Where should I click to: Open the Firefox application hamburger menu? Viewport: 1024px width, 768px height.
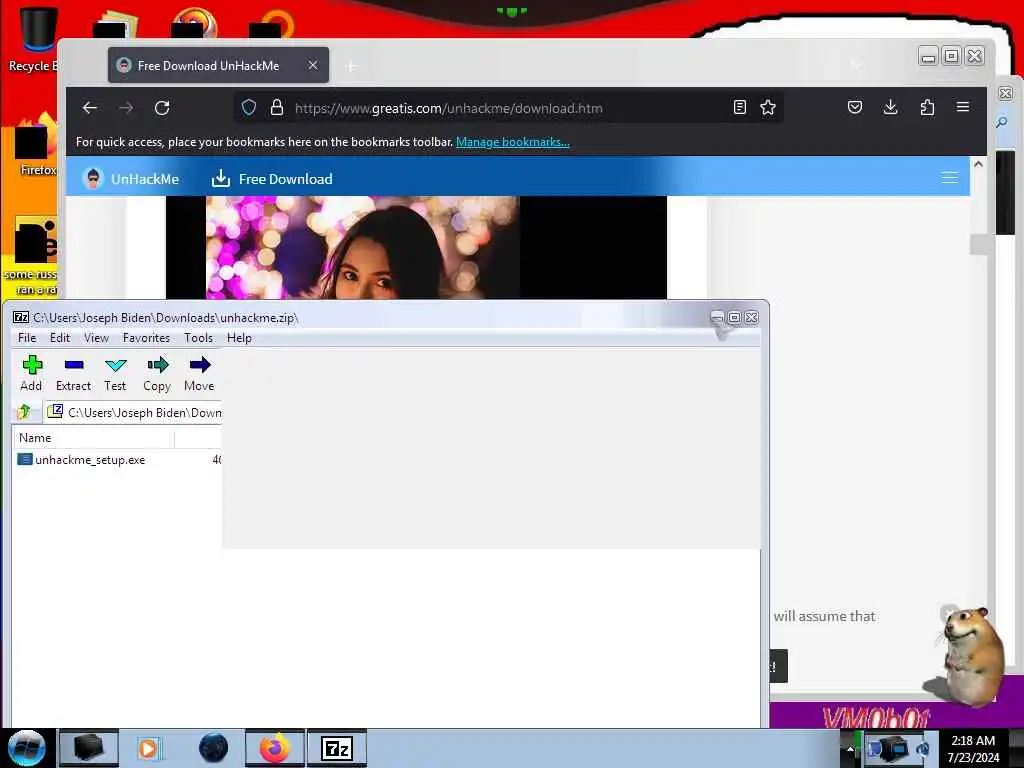963,107
